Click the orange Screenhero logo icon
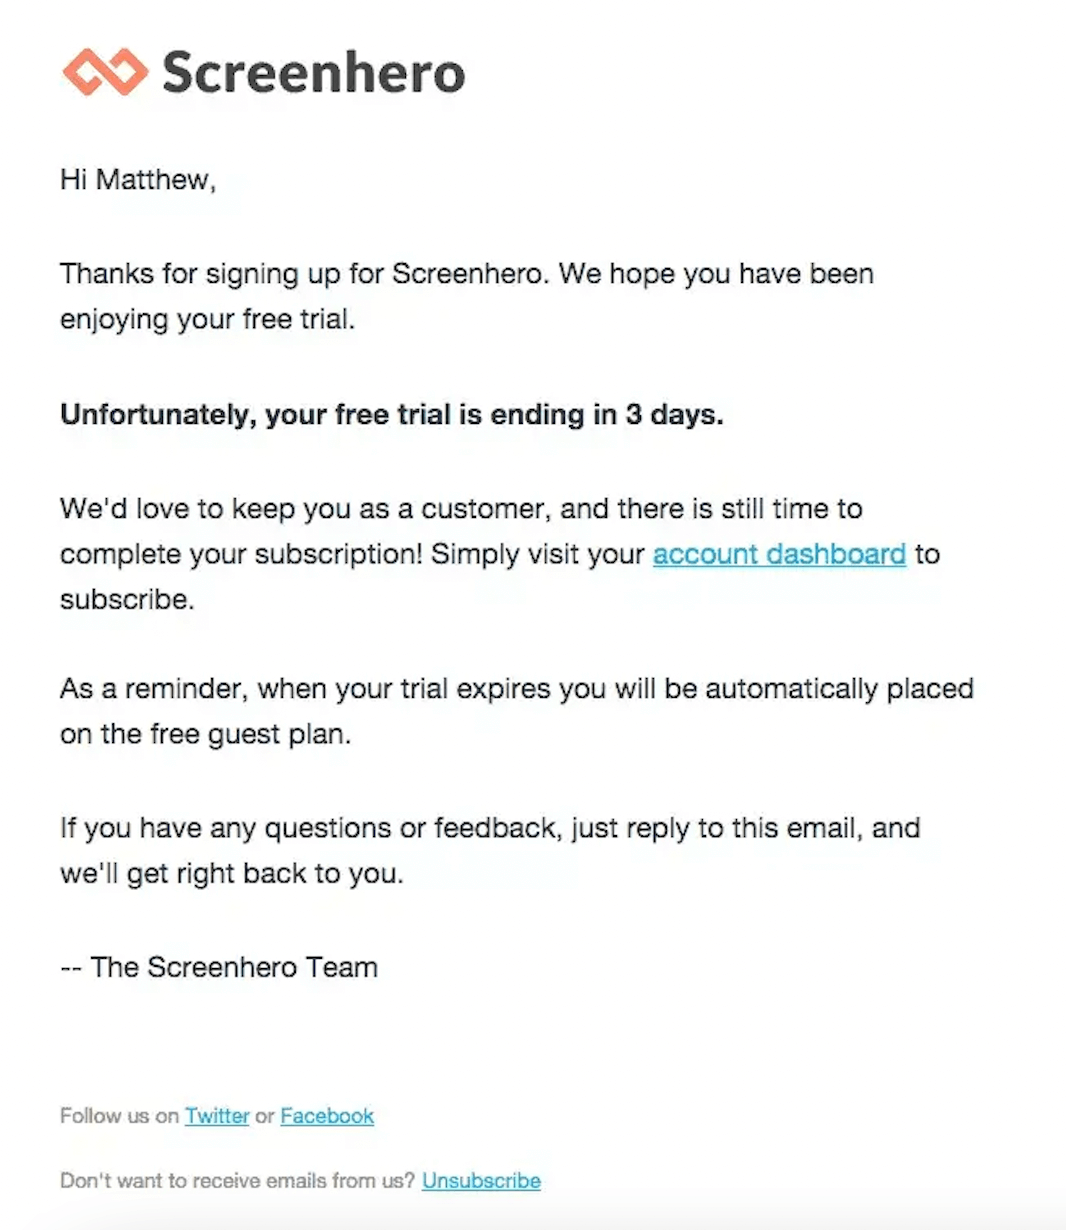This screenshot has width=1066, height=1230. coord(105,73)
